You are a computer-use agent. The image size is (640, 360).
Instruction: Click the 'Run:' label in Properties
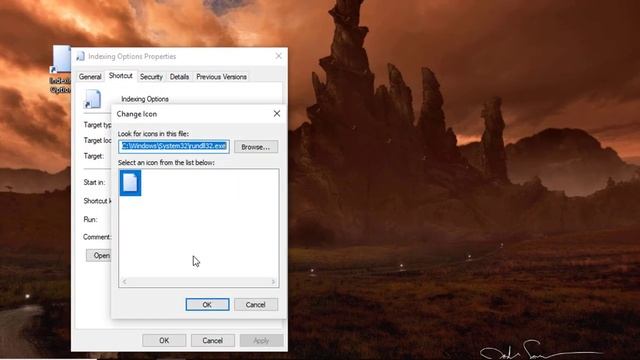point(90,220)
